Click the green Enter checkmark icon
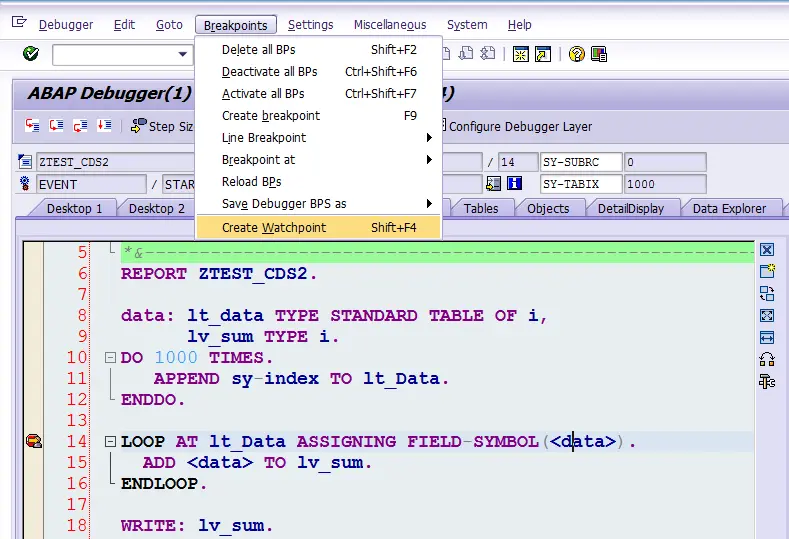Image resolution: width=789 pixels, height=539 pixels. coord(31,53)
